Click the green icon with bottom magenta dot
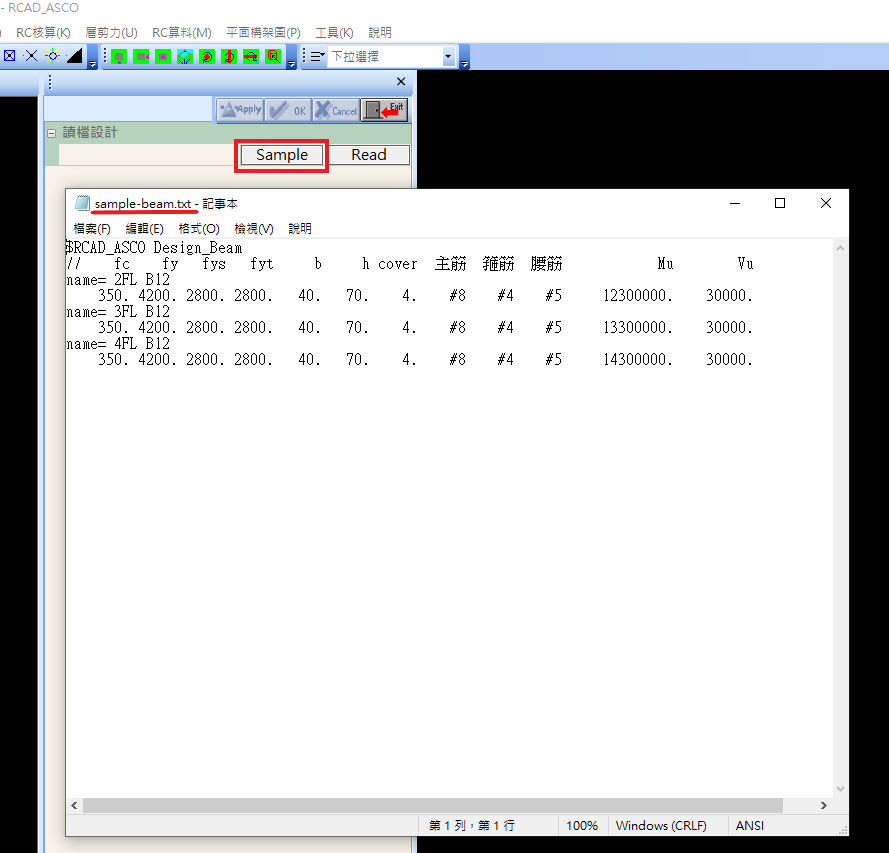 coord(119,57)
